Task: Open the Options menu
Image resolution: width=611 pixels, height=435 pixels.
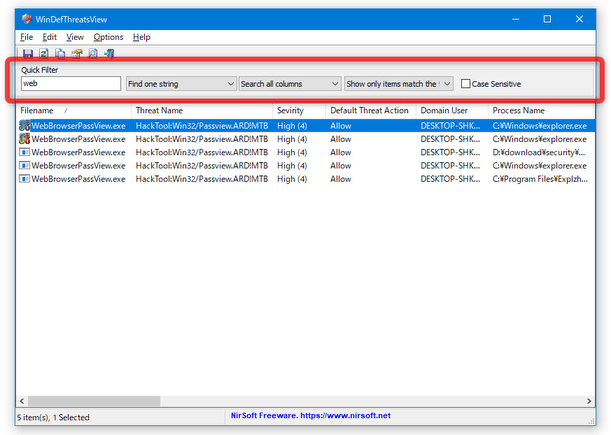Action: pos(108,37)
